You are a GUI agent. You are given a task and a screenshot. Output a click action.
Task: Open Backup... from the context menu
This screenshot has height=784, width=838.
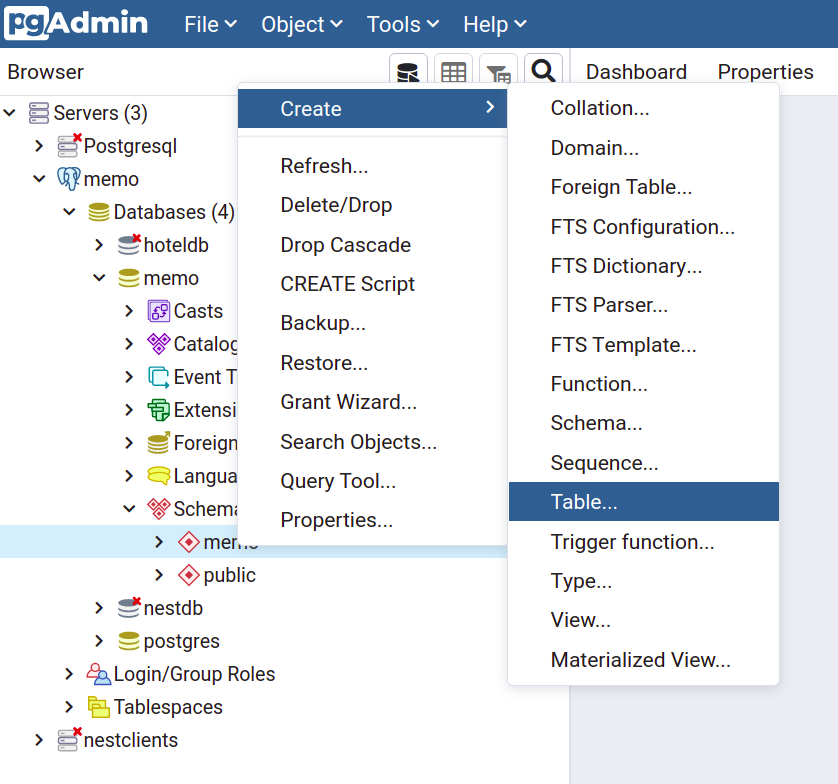click(373, 323)
